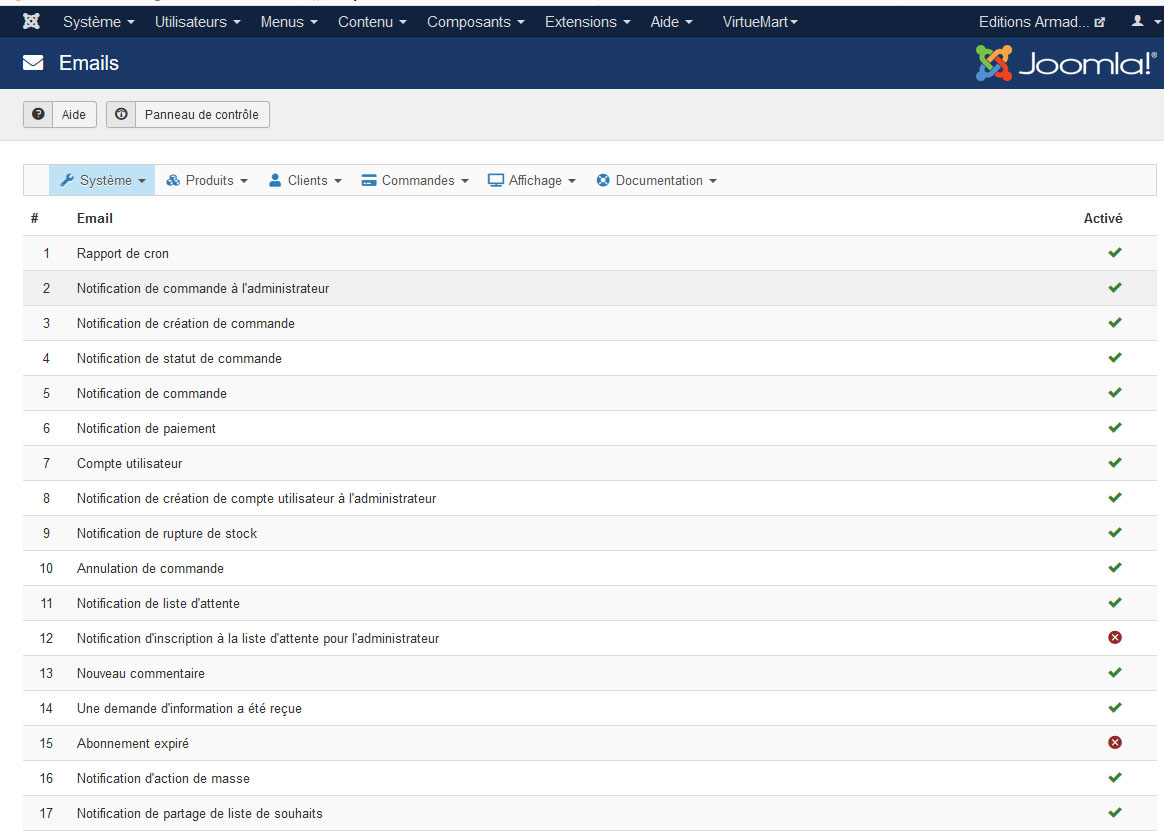The width and height of the screenshot is (1164, 833).
Task: Open the Abonnement expiré email
Action: (133, 743)
